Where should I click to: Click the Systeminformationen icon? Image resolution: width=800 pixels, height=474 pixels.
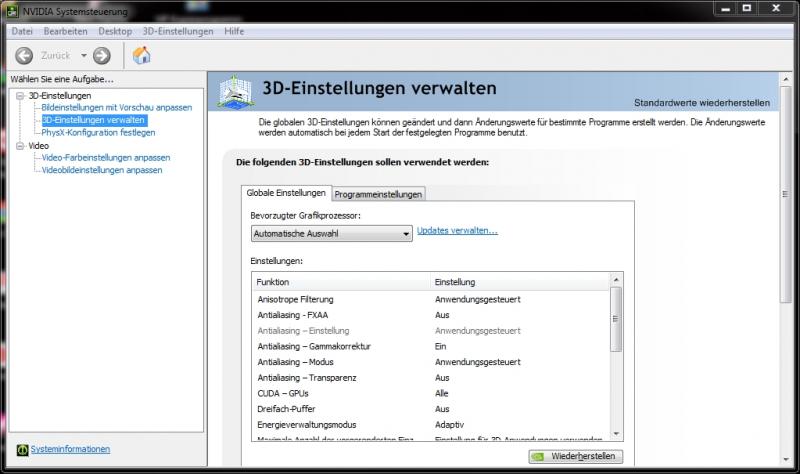pyautogui.click(x=22, y=450)
